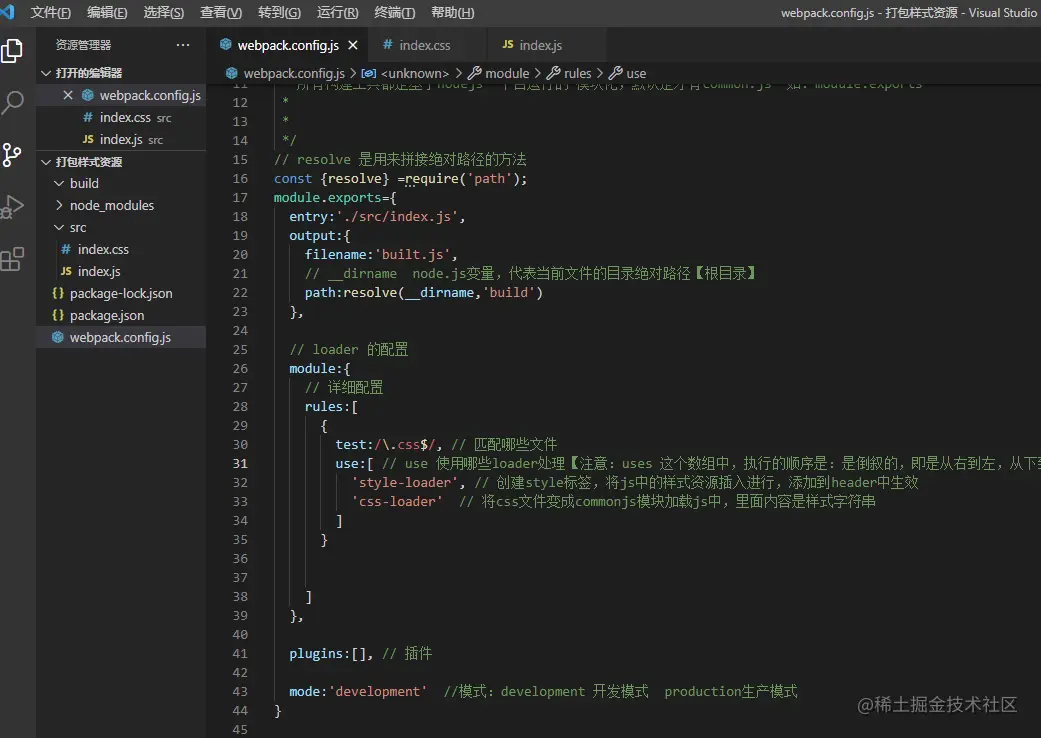Image resolution: width=1041 pixels, height=738 pixels.
Task: Open package.json in file tree
Action: [121, 315]
